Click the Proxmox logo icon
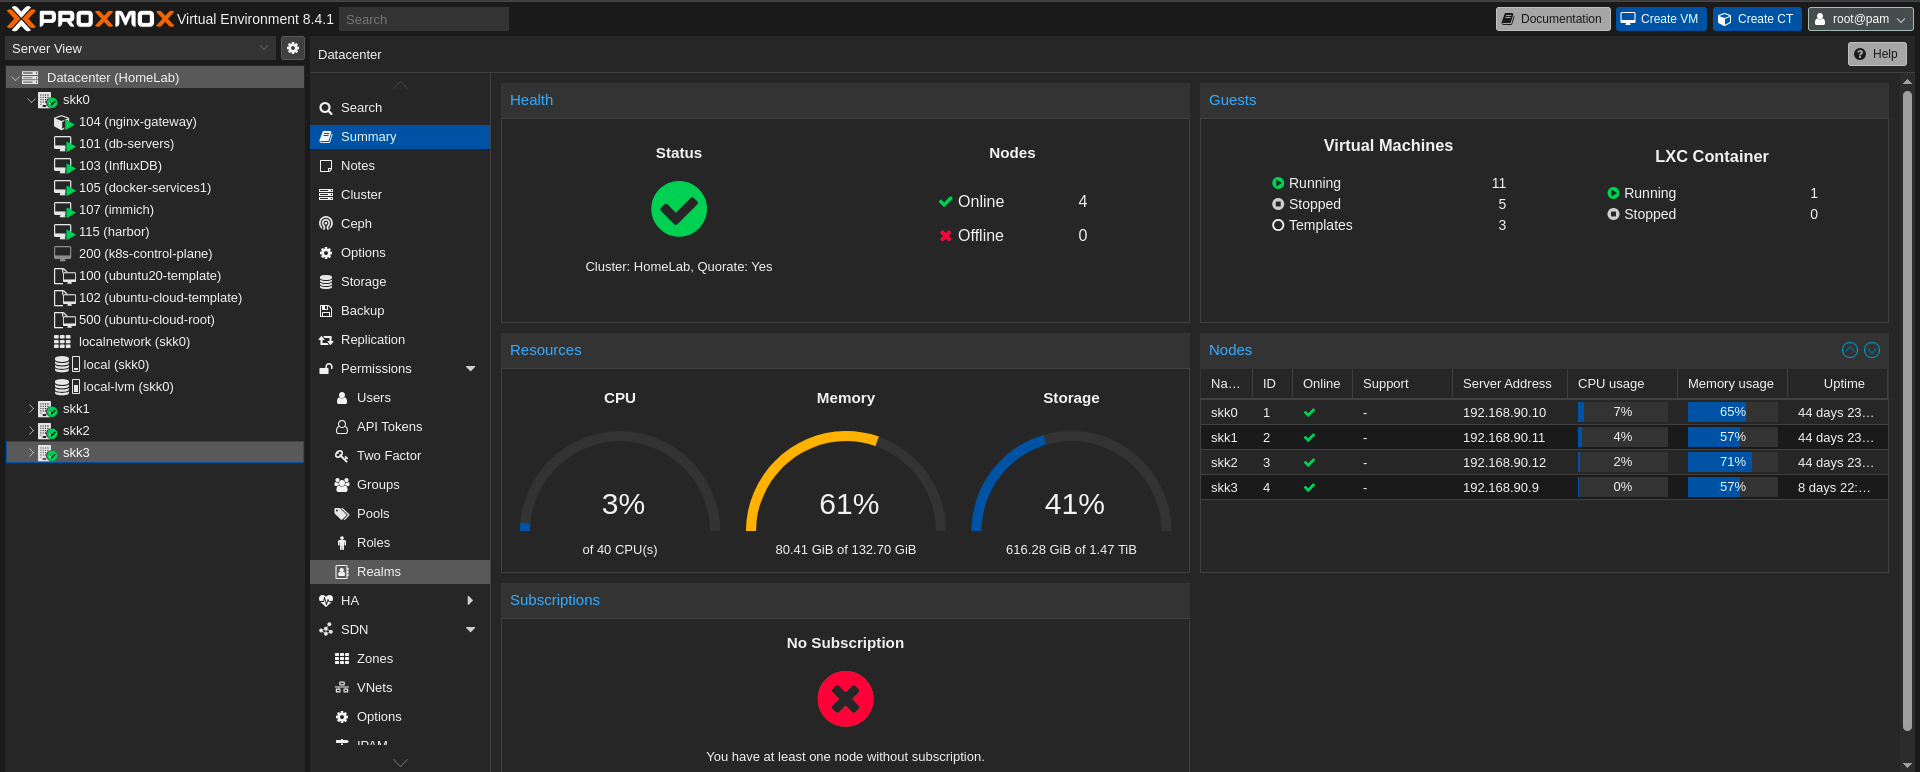The height and width of the screenshot is (772, 1920). (21, 19)
